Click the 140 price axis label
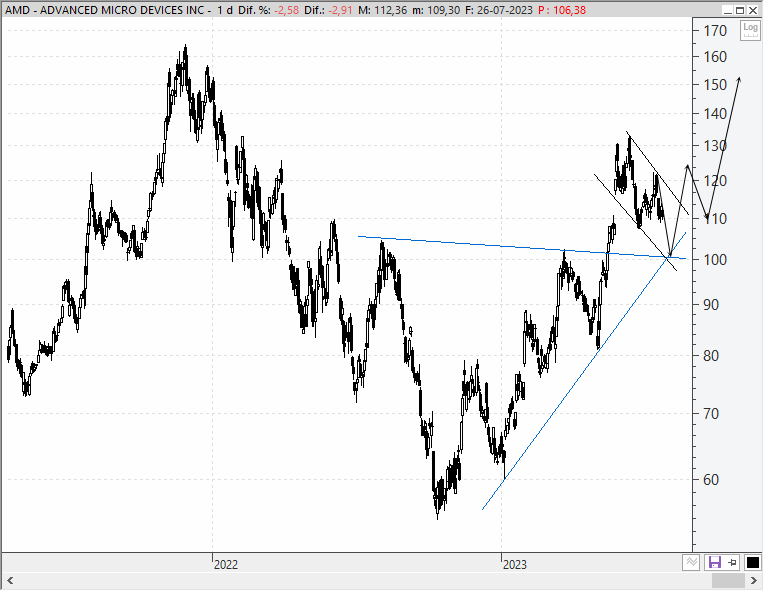Screen dimensions: 764x591 pos(715,114)
